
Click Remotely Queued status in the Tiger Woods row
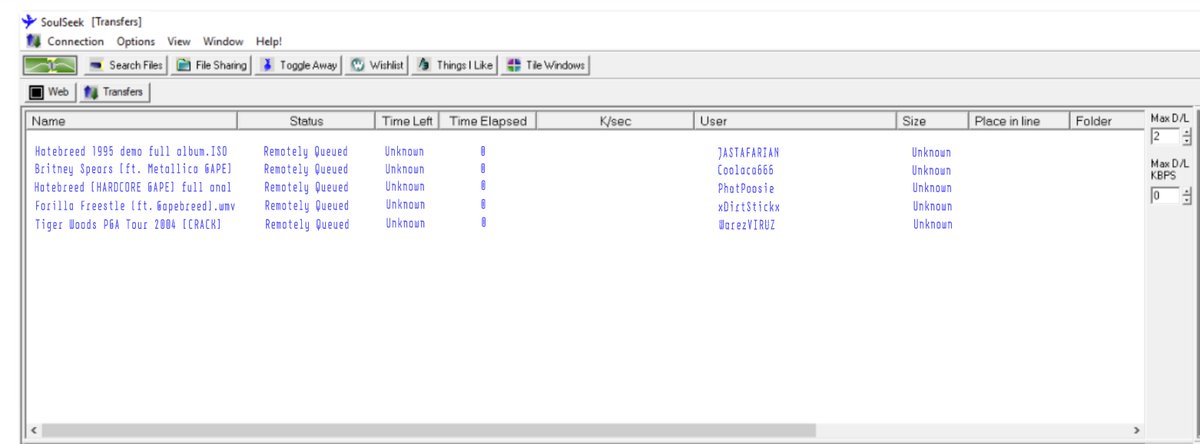pyautogui.click(x=307, y=225)
